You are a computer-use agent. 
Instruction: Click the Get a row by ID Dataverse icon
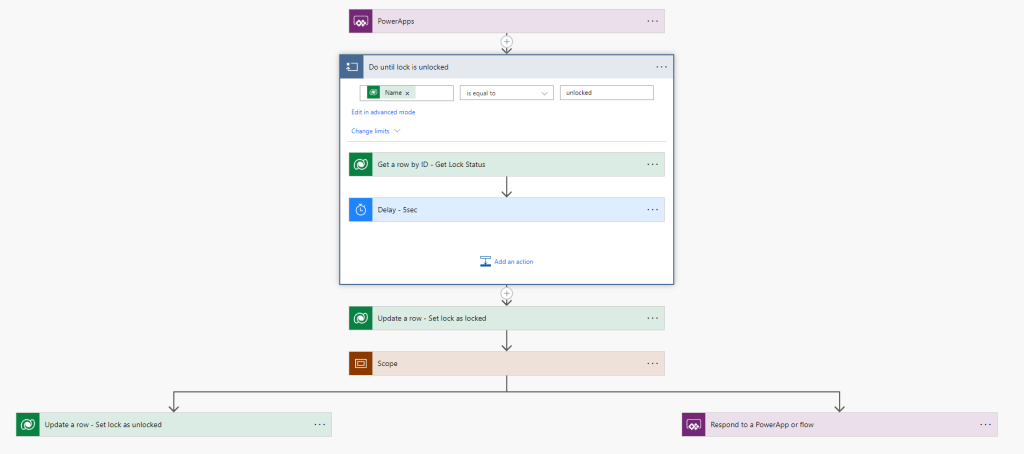[360, 164]
